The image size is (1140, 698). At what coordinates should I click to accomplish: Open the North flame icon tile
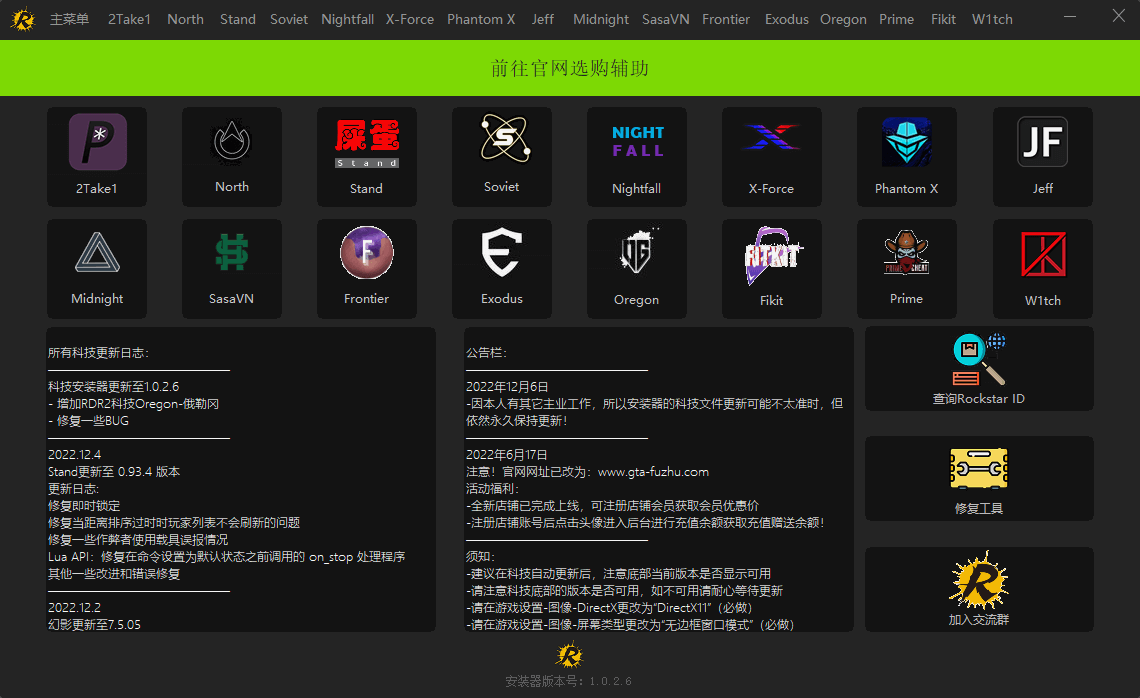tap(232, 157)
